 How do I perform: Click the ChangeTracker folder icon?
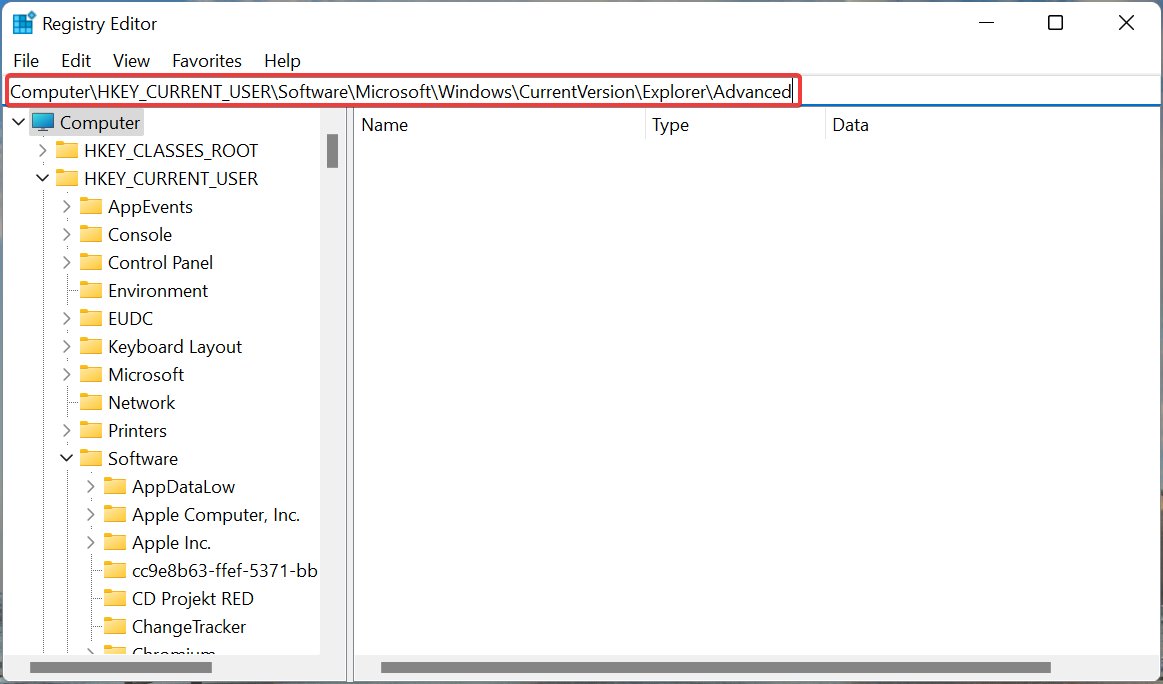tap(115, 627)
